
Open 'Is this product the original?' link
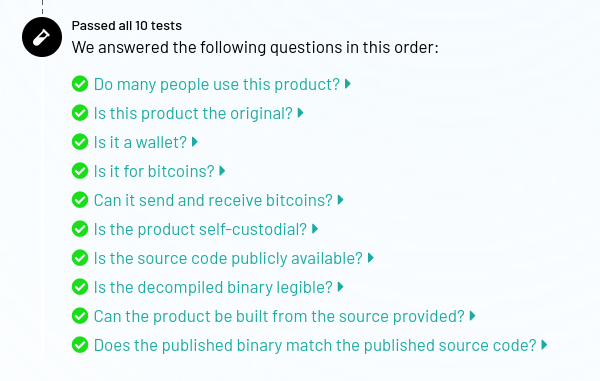point(193,113)
